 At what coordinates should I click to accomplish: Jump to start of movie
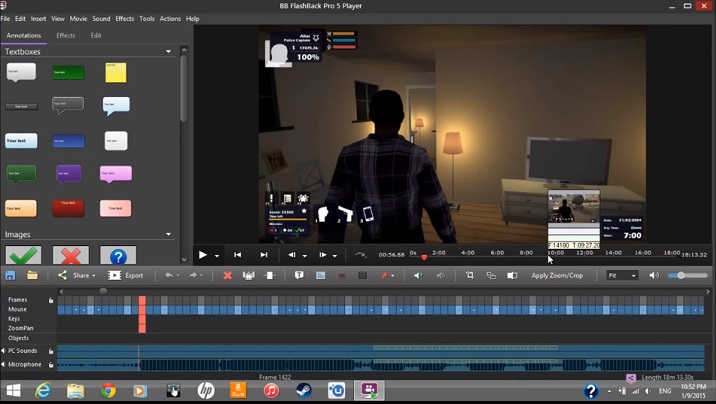tap(237, 255)
